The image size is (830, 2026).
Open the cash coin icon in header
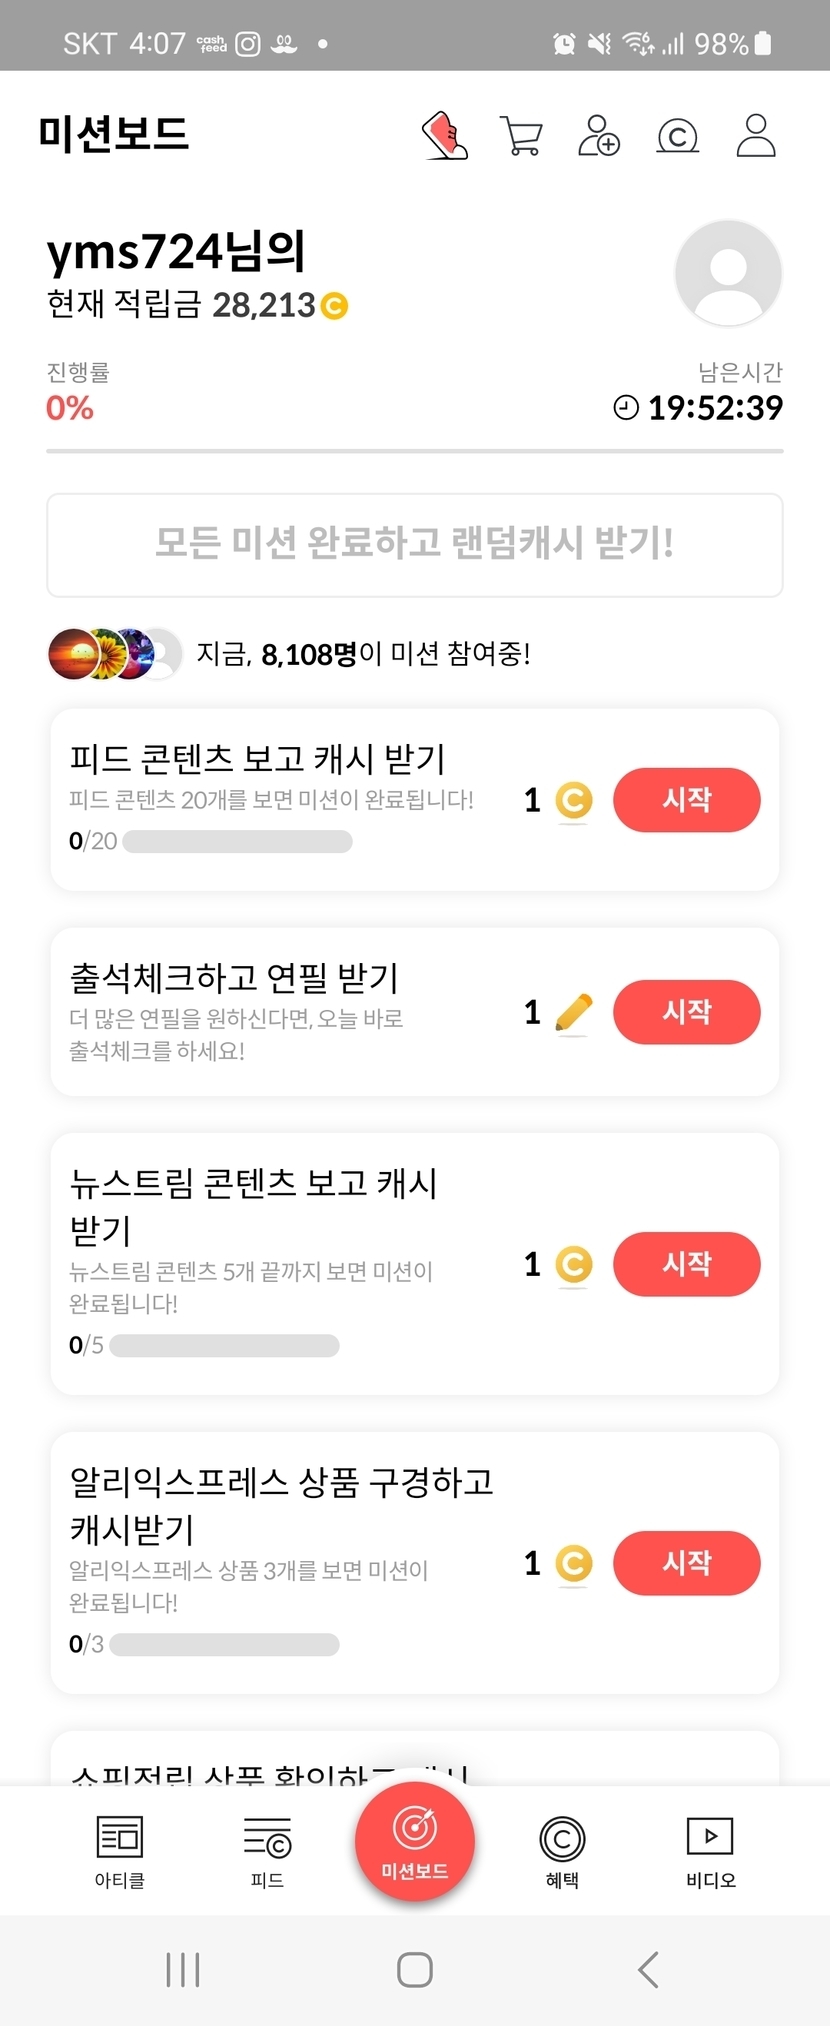click(677, 135)
